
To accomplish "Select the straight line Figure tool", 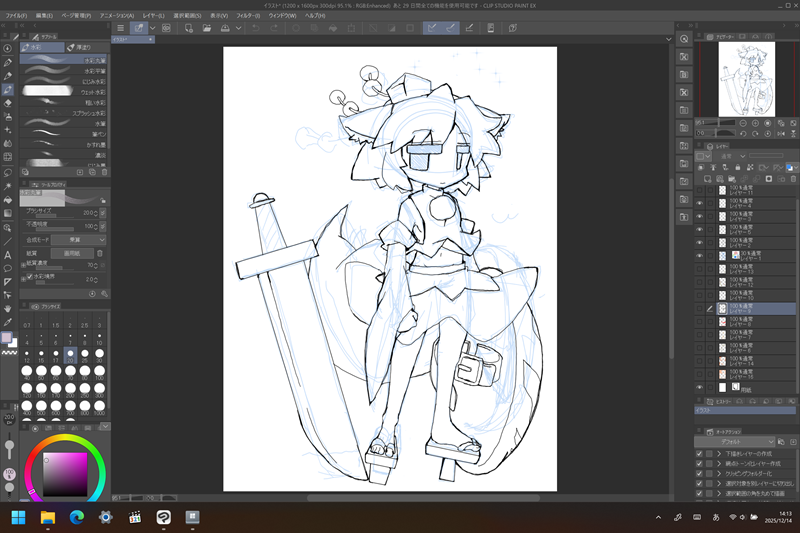I will coord(8,241).
